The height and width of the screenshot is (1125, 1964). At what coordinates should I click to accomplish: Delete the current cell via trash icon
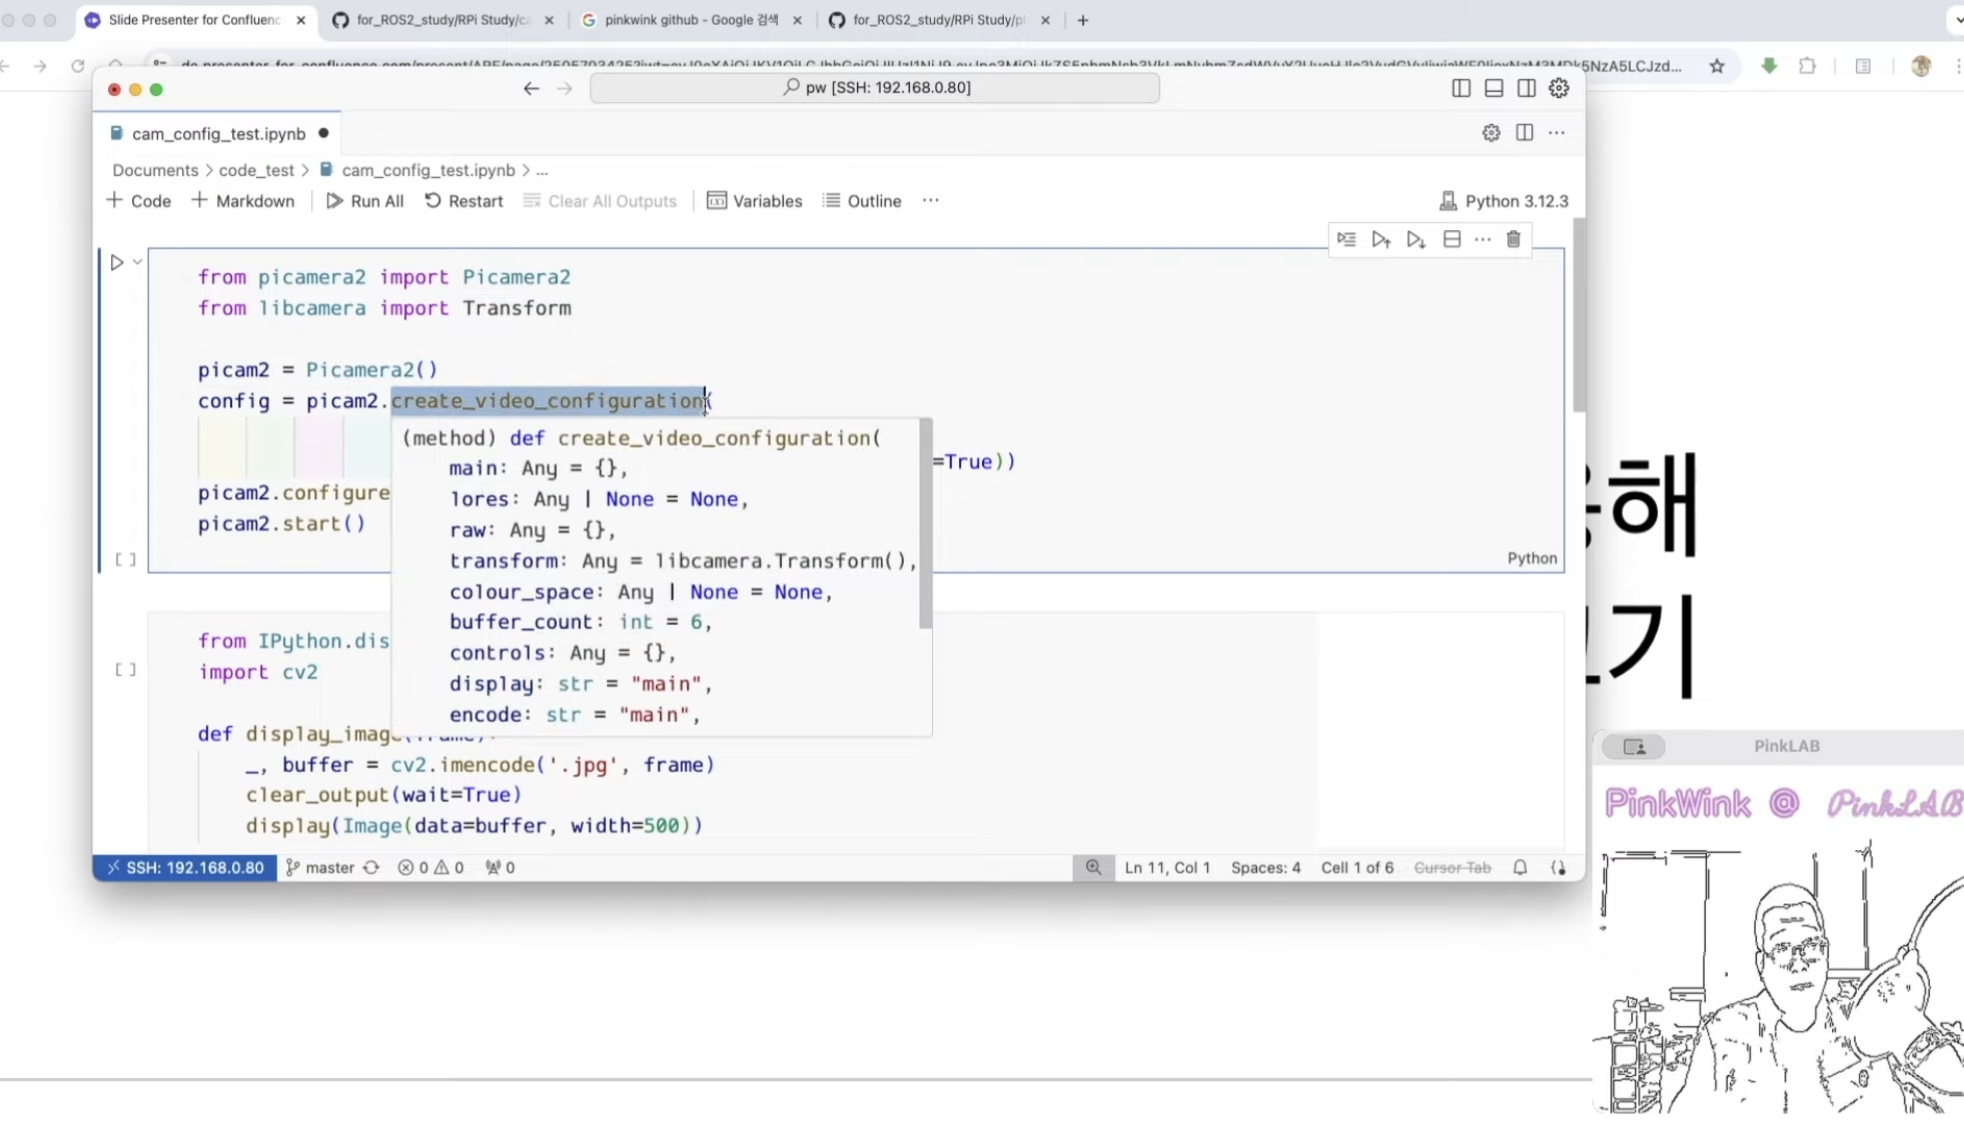coord(1513,239)
